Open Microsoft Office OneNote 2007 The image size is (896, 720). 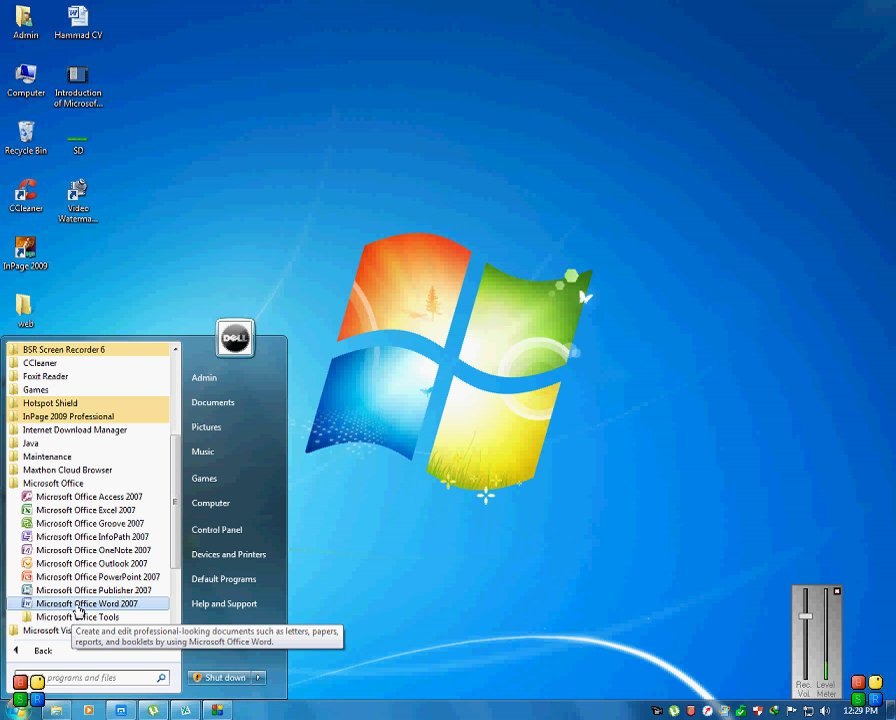tap(88, 550)
